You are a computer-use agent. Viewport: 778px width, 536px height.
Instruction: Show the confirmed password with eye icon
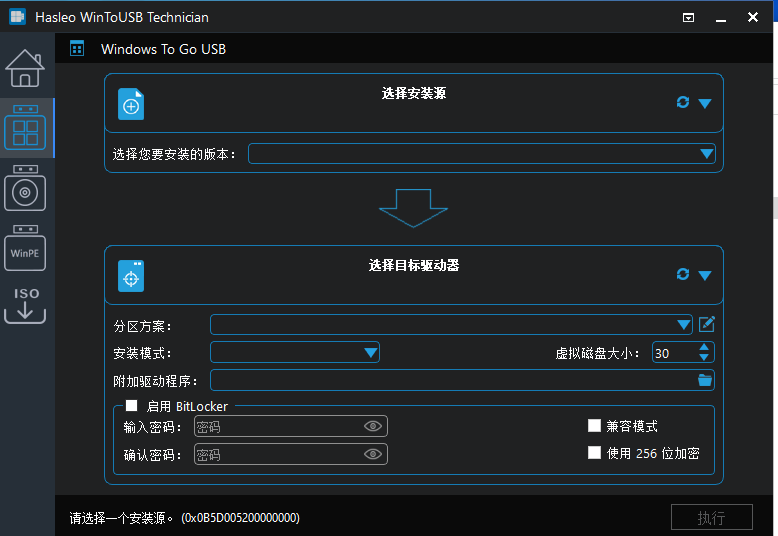coord(373,454)
